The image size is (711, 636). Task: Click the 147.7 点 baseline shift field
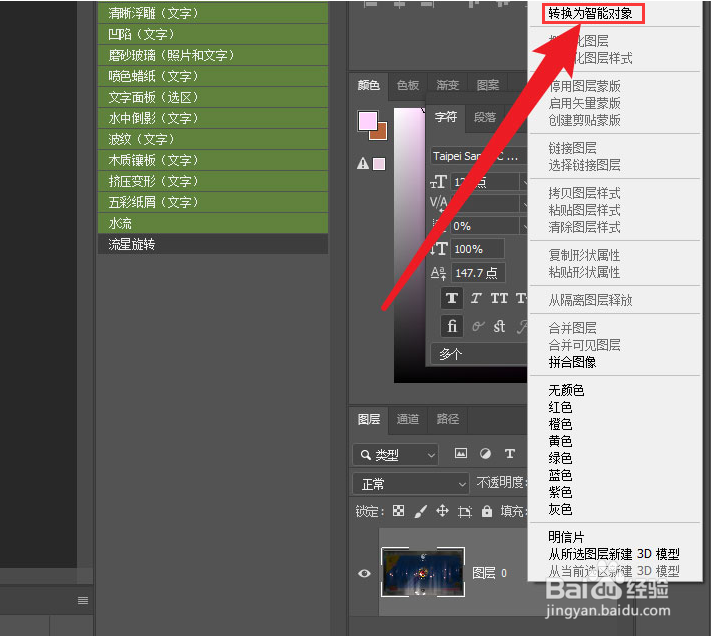point(477,273)
